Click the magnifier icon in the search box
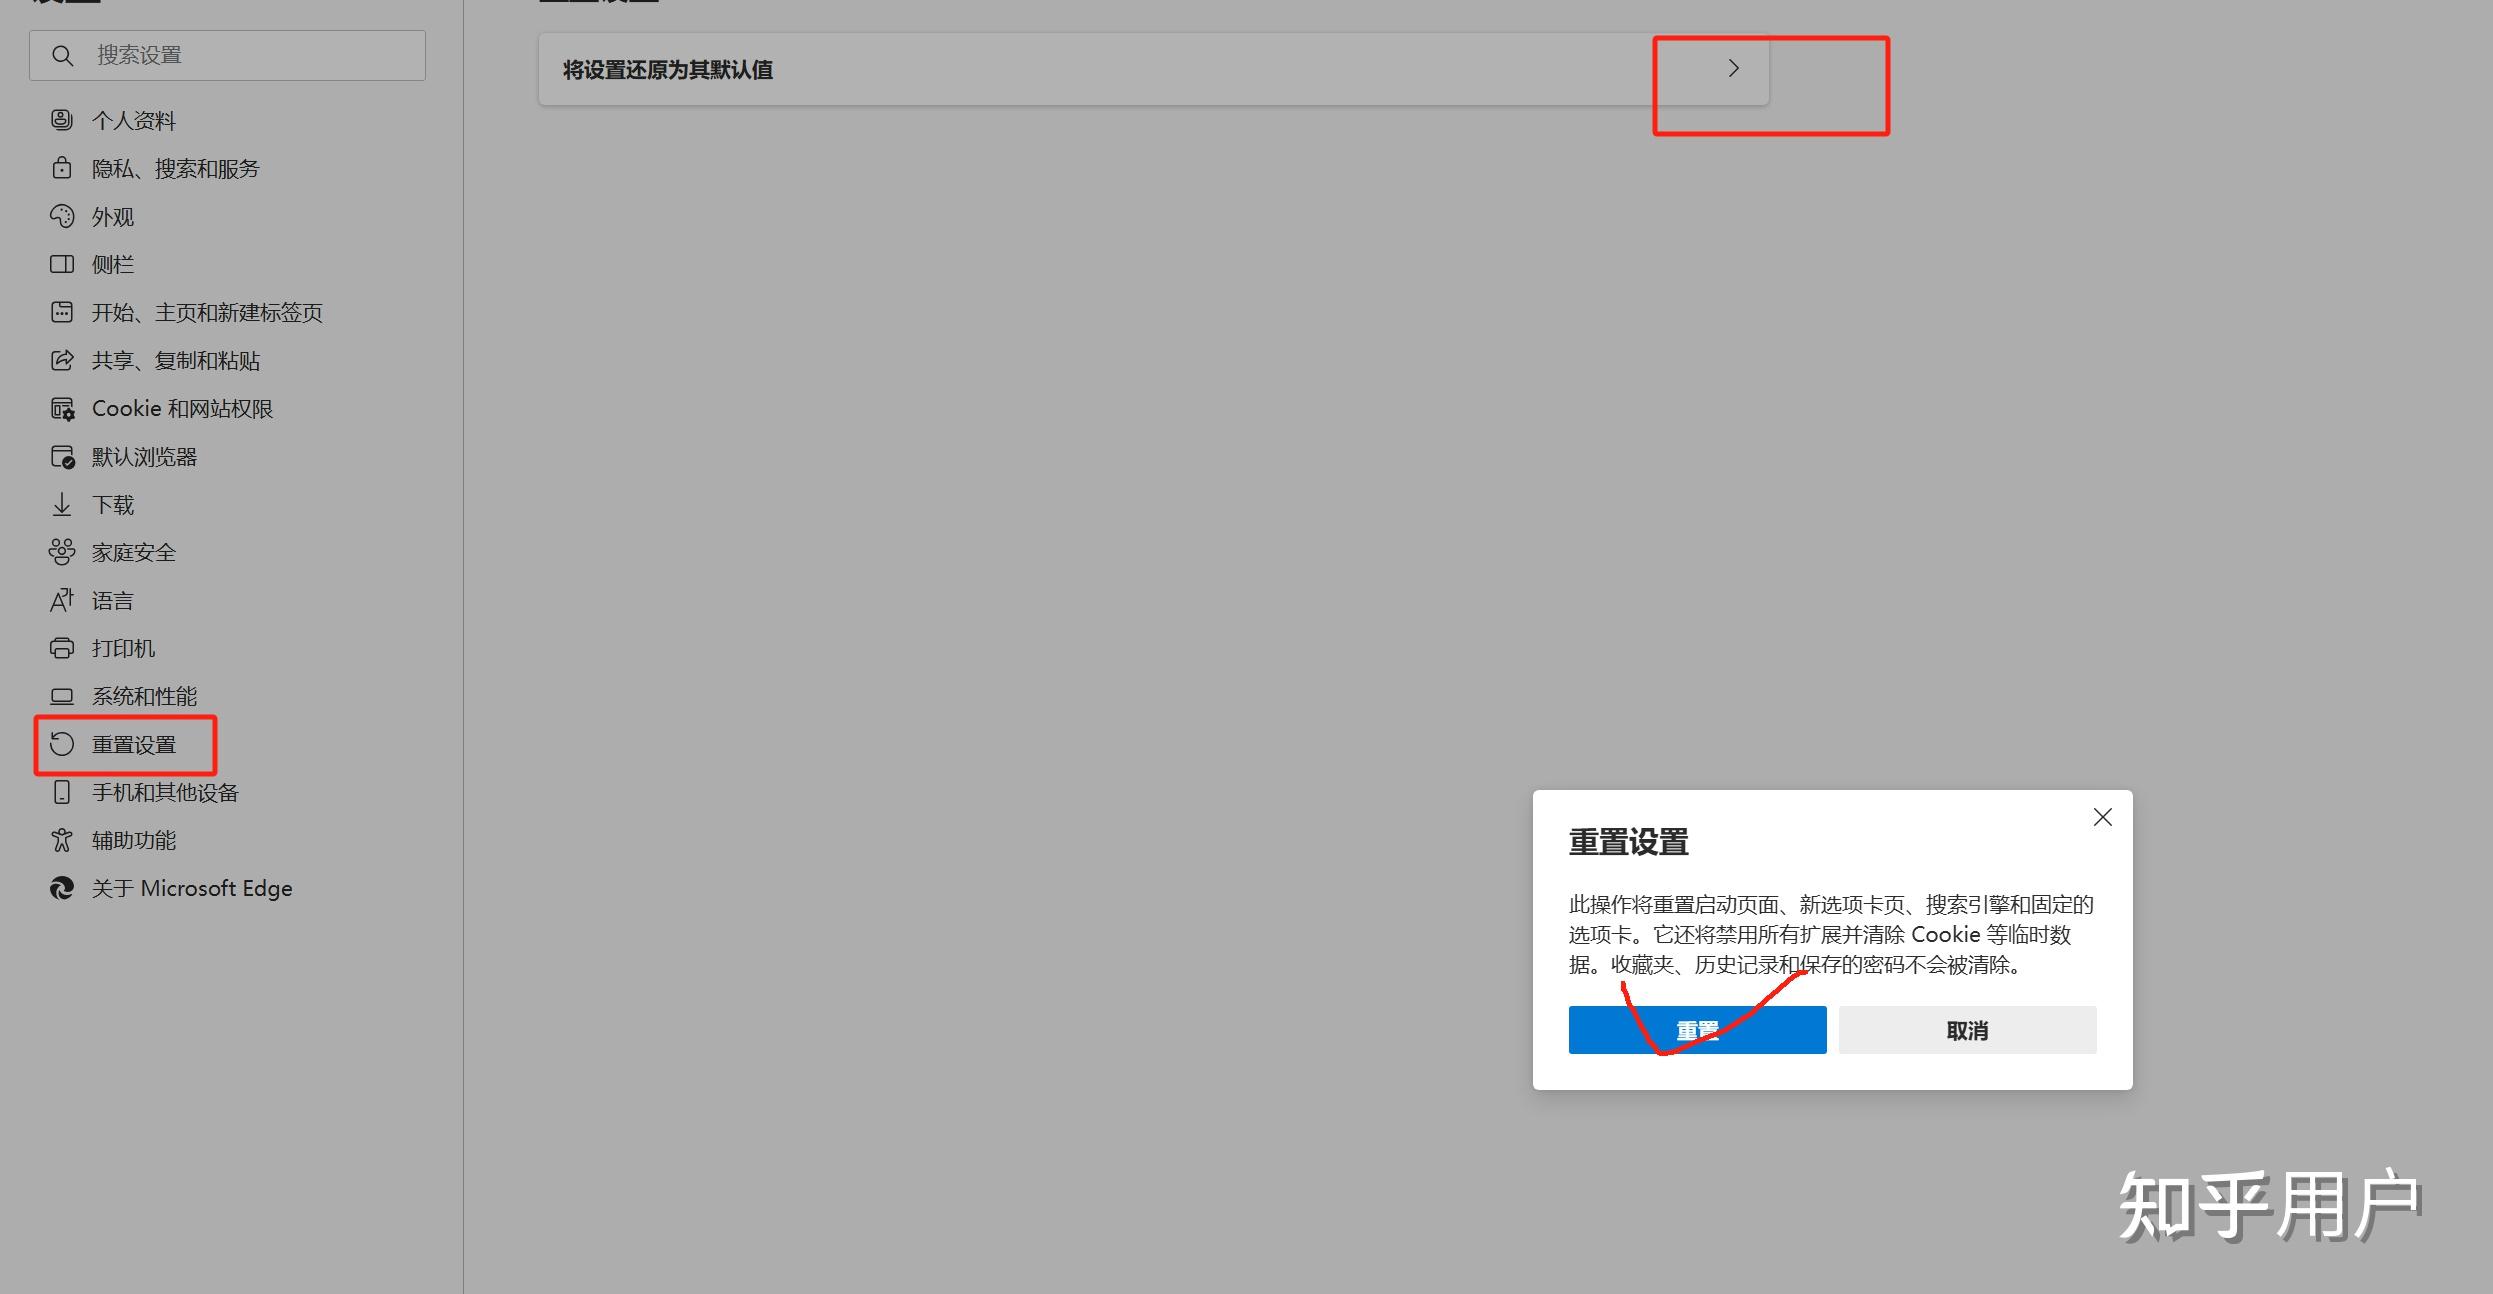 tap(63, 55)
